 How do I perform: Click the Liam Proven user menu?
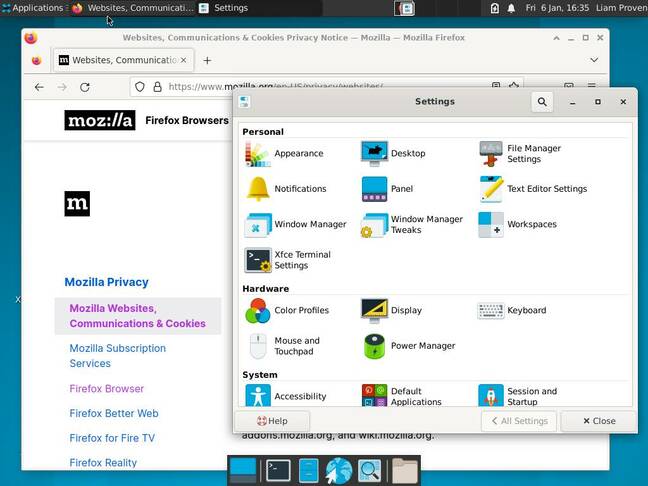(x=621, y=8)
